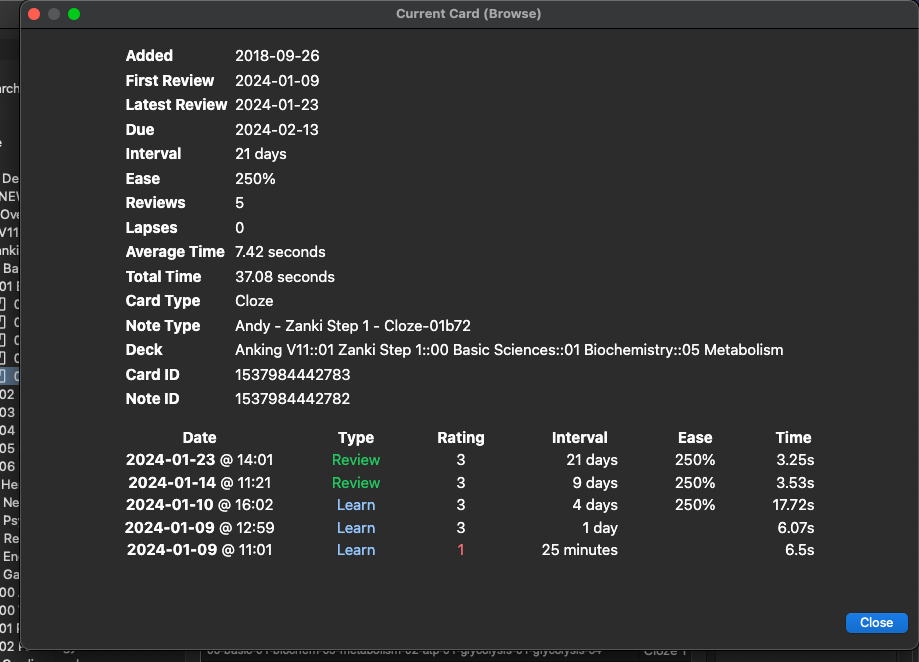Click the Due date 2024-02-13
919x662 pixels.
pos(277,130)
